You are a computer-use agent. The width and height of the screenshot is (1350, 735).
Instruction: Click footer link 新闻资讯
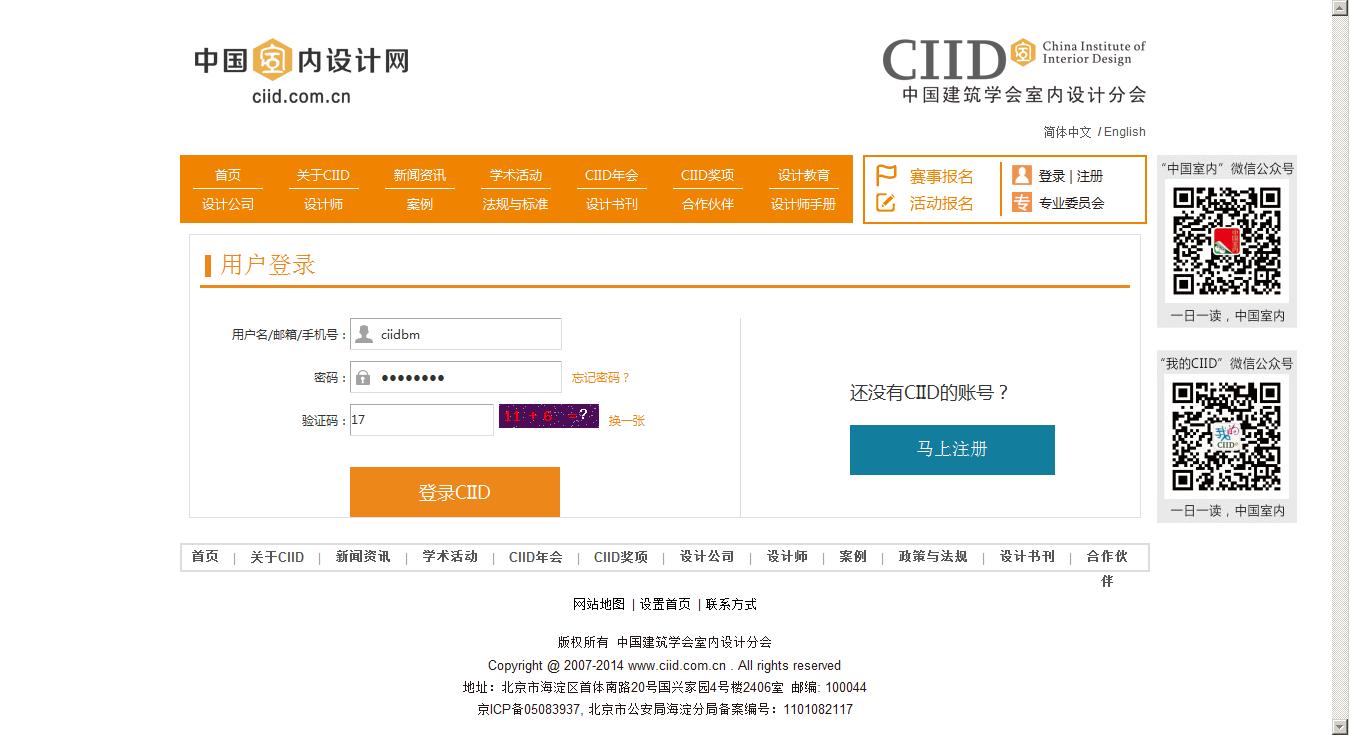[363, 557]
